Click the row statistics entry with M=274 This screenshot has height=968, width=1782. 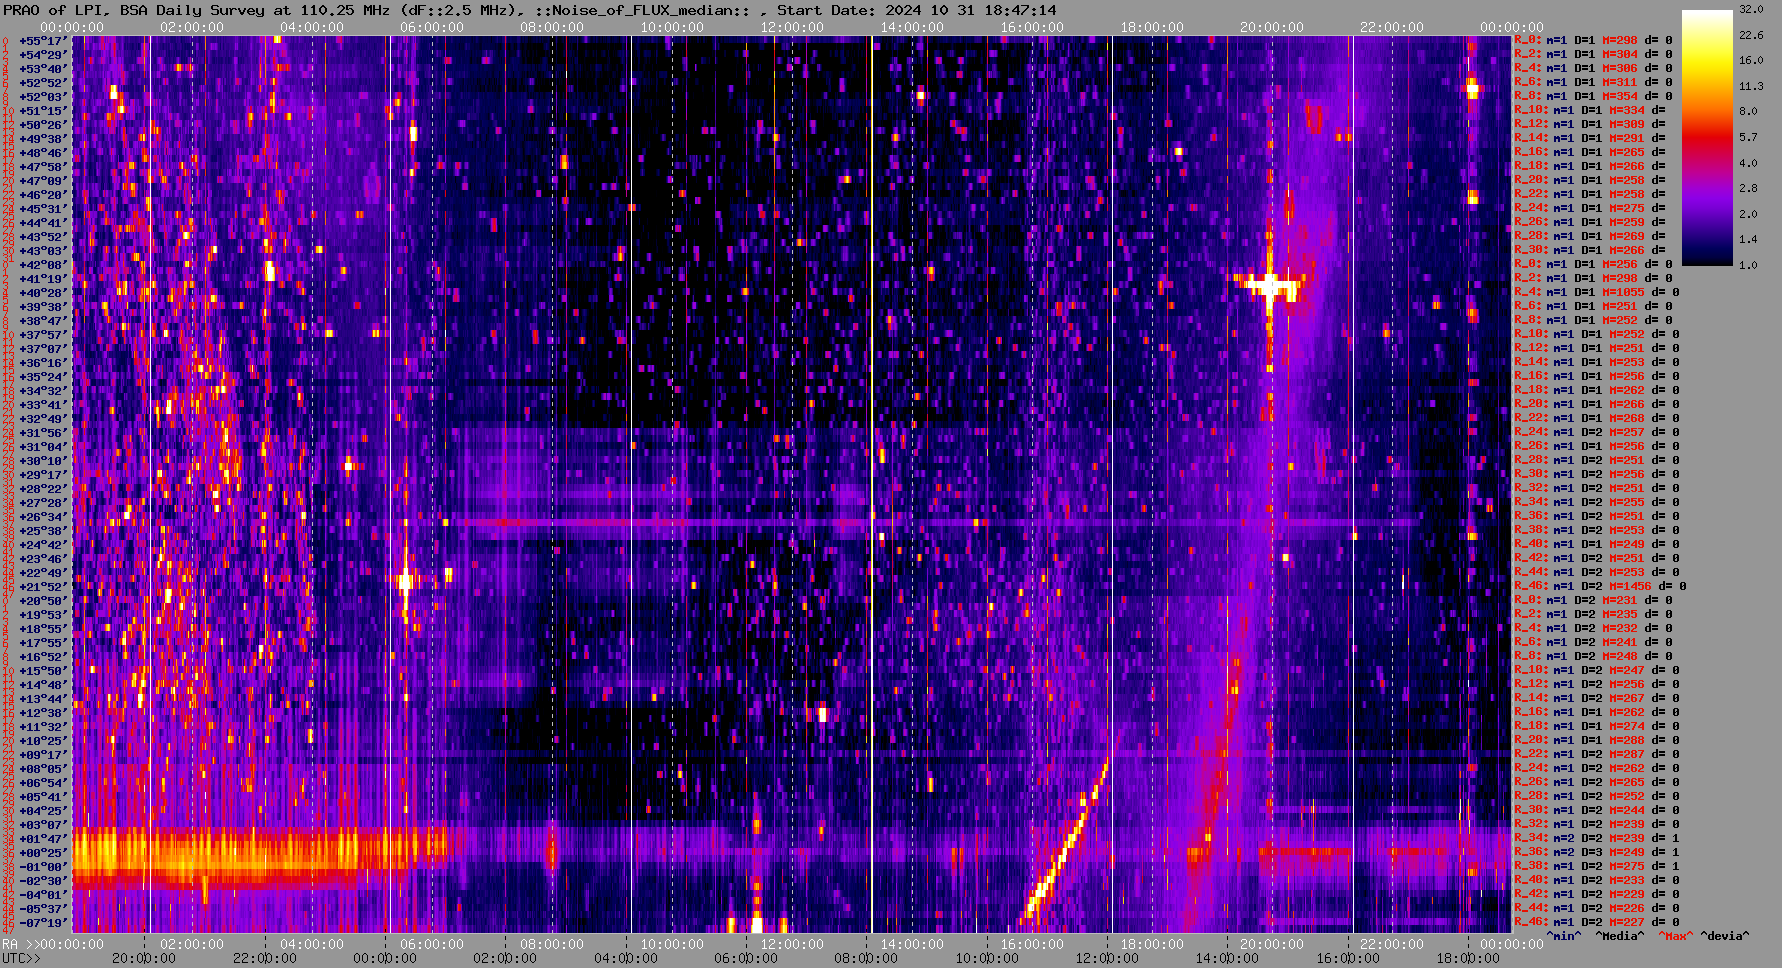click(x=1597, y=726)
